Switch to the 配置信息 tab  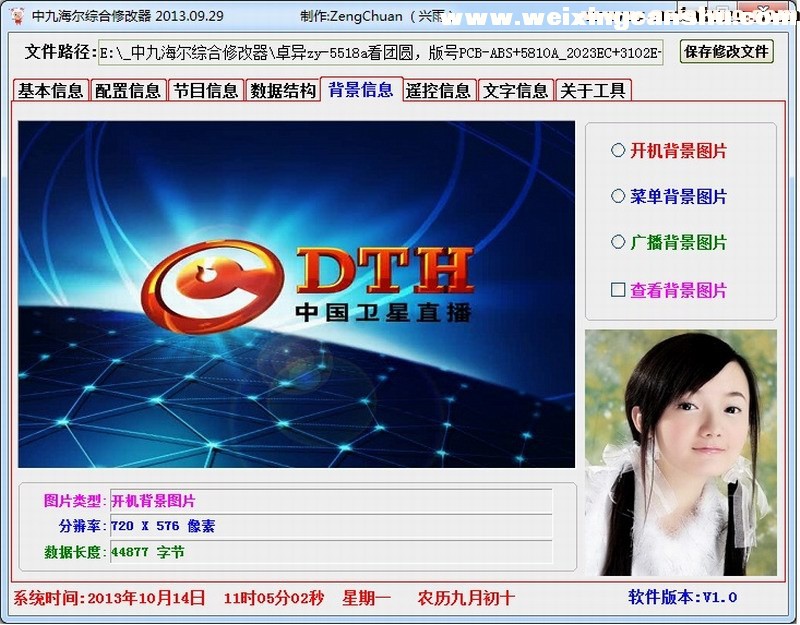click(128, 91)
